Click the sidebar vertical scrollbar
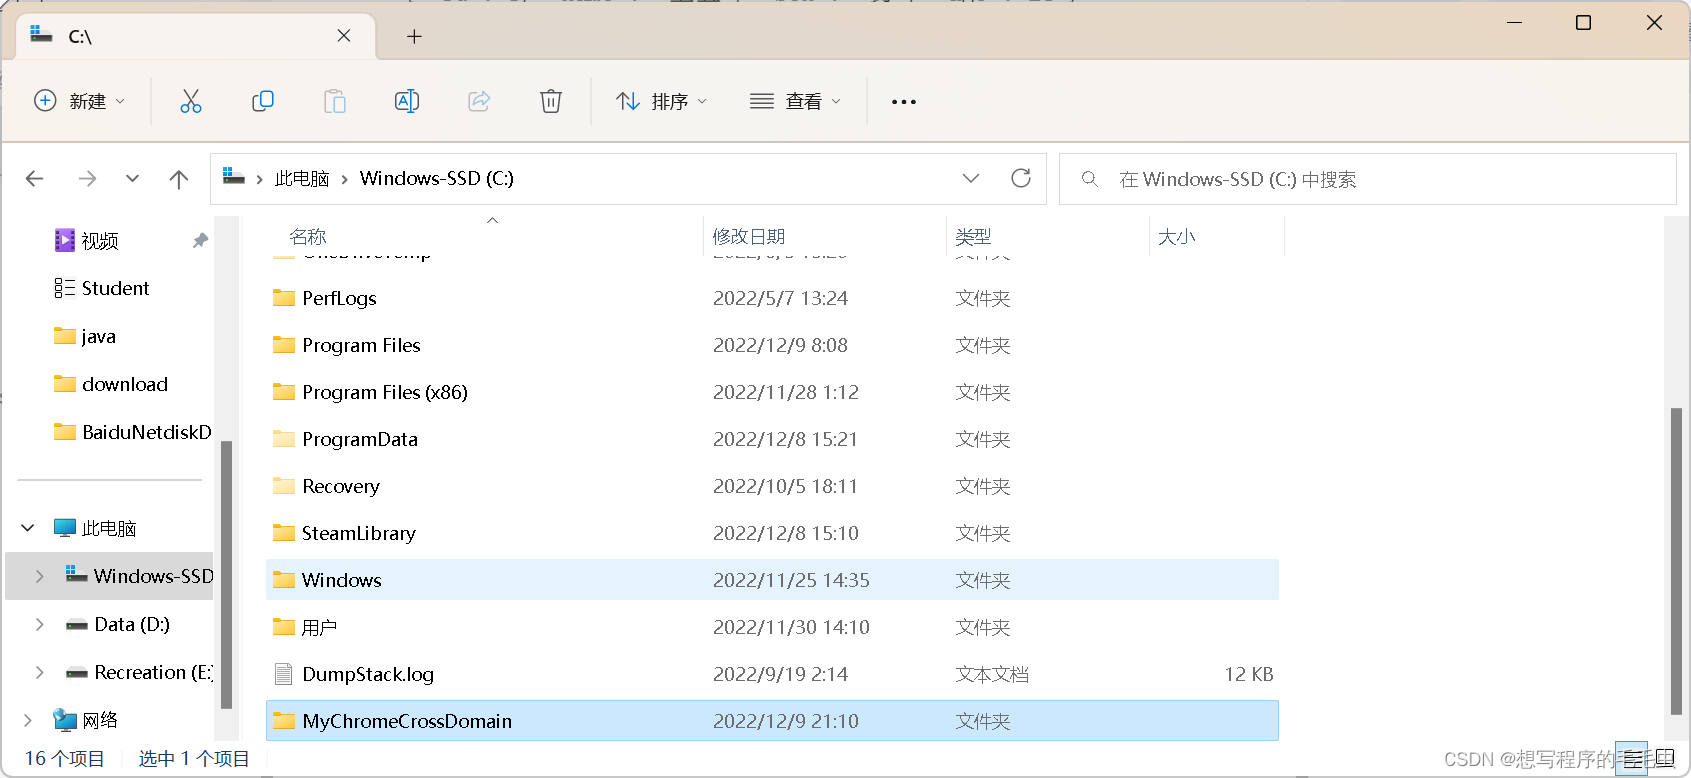The image size is (1691, 778). coord(226,575)
